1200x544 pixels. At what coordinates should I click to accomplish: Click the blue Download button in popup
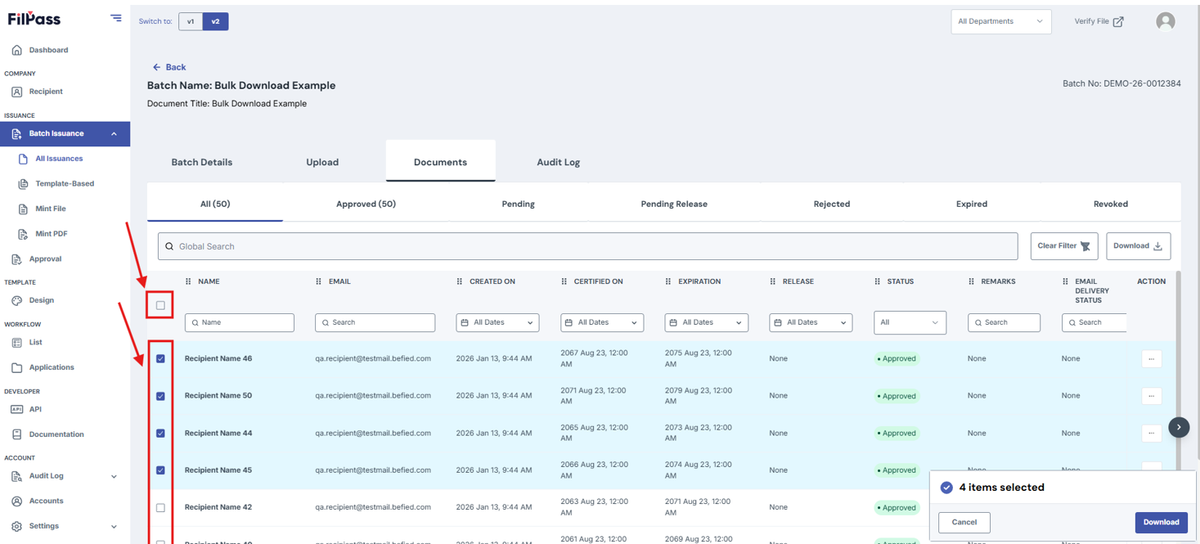[1161, 522]
